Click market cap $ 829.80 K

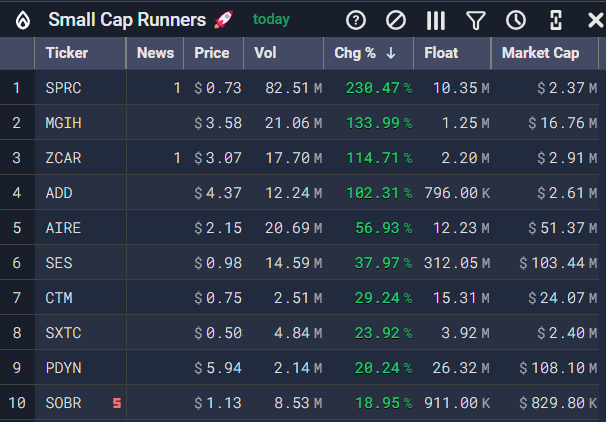pyautogui.click(x=558, y=403)
